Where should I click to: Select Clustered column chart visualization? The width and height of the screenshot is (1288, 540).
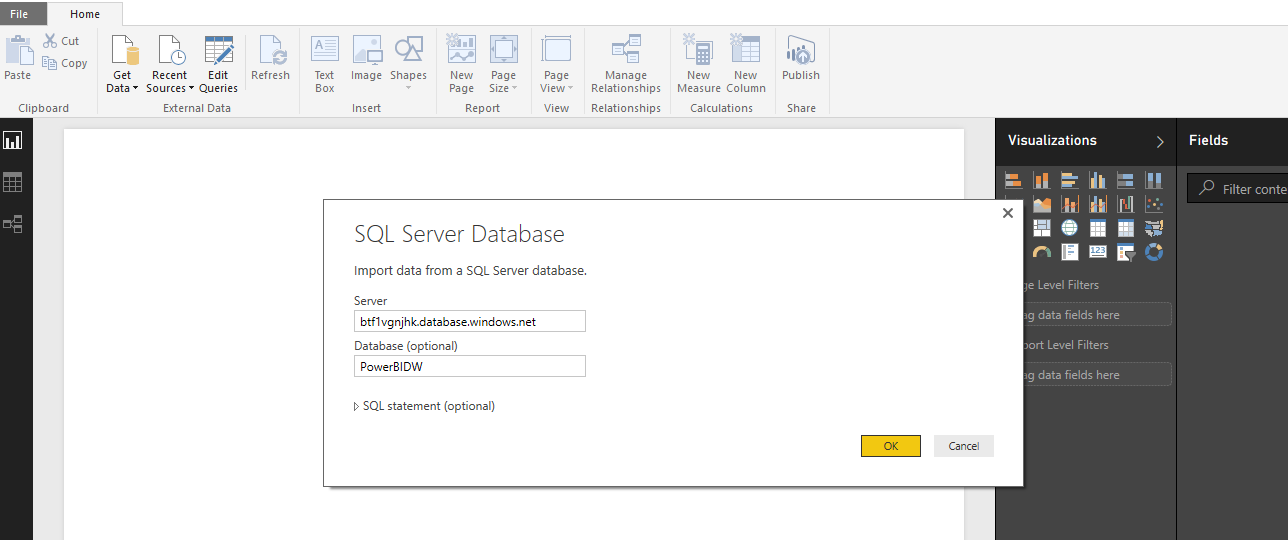pyautogui.click(x=1098, y=180)
